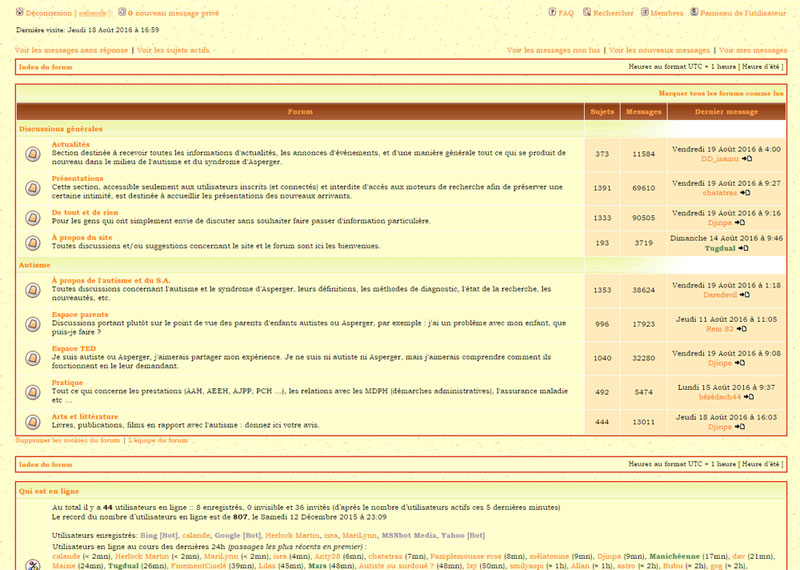Viewport: 800px width, 570px height.
Task: Jump to latest post by DD_isamu
Action: pos(747,159)
